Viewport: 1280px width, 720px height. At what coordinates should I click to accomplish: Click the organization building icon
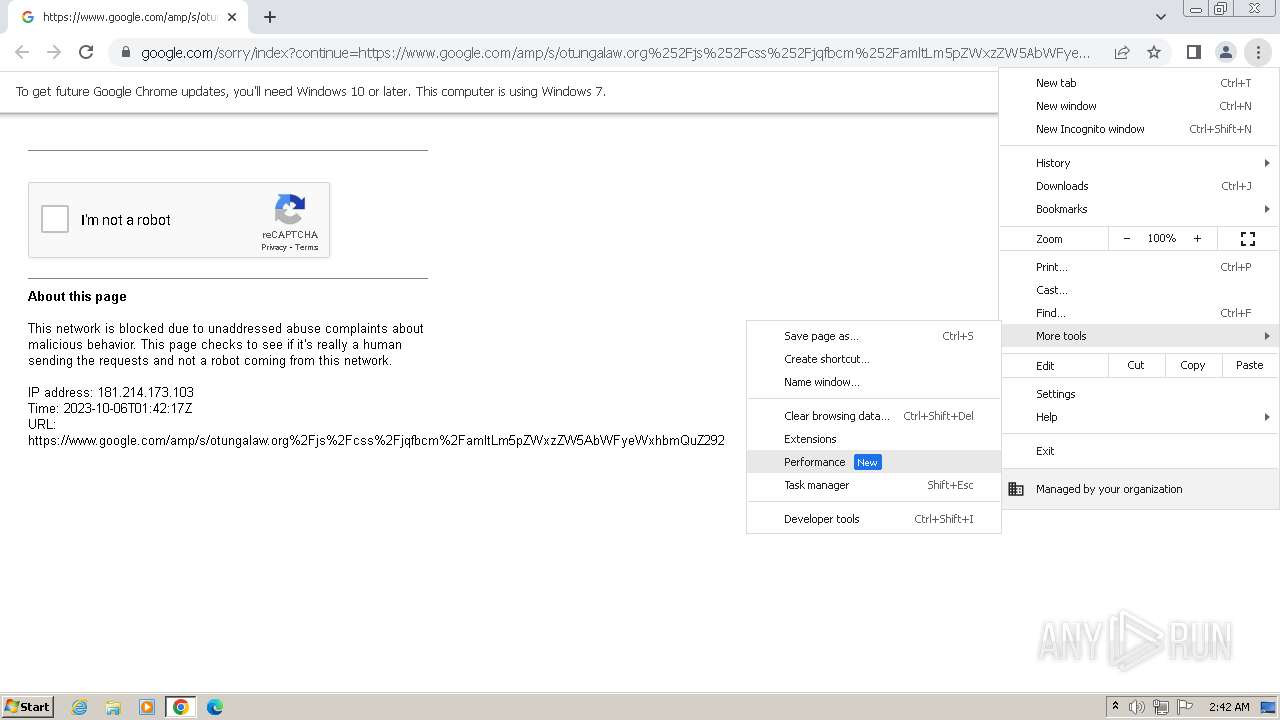pos(1016,489)
